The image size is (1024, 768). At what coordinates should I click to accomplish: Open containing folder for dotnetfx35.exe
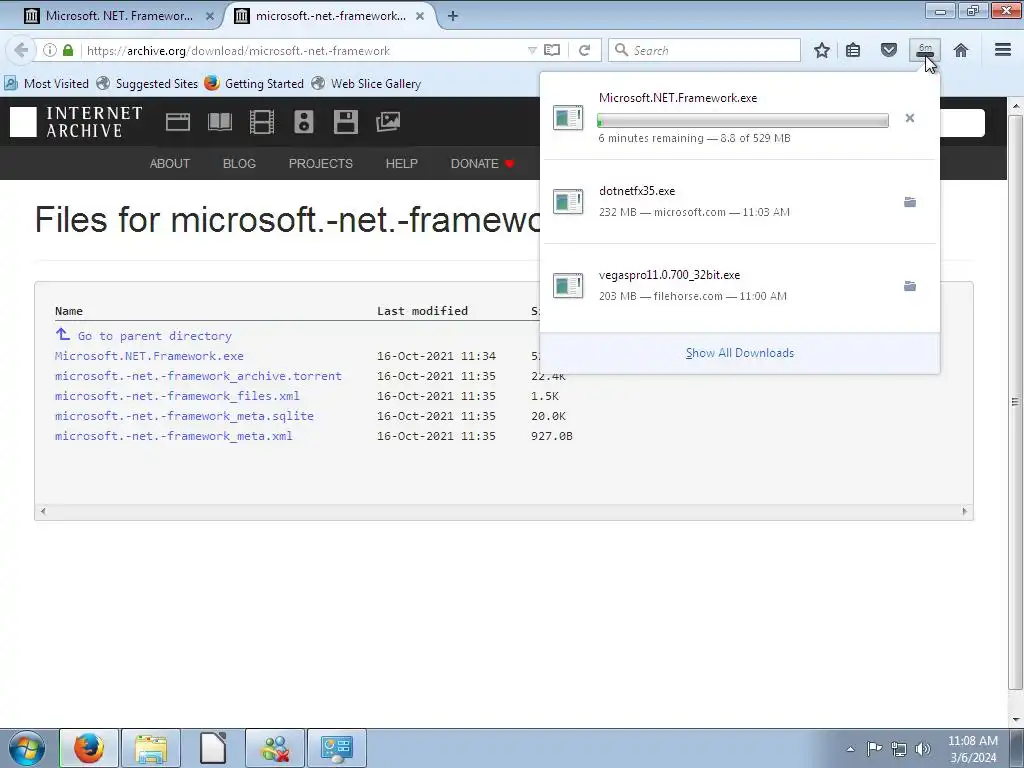910,202
